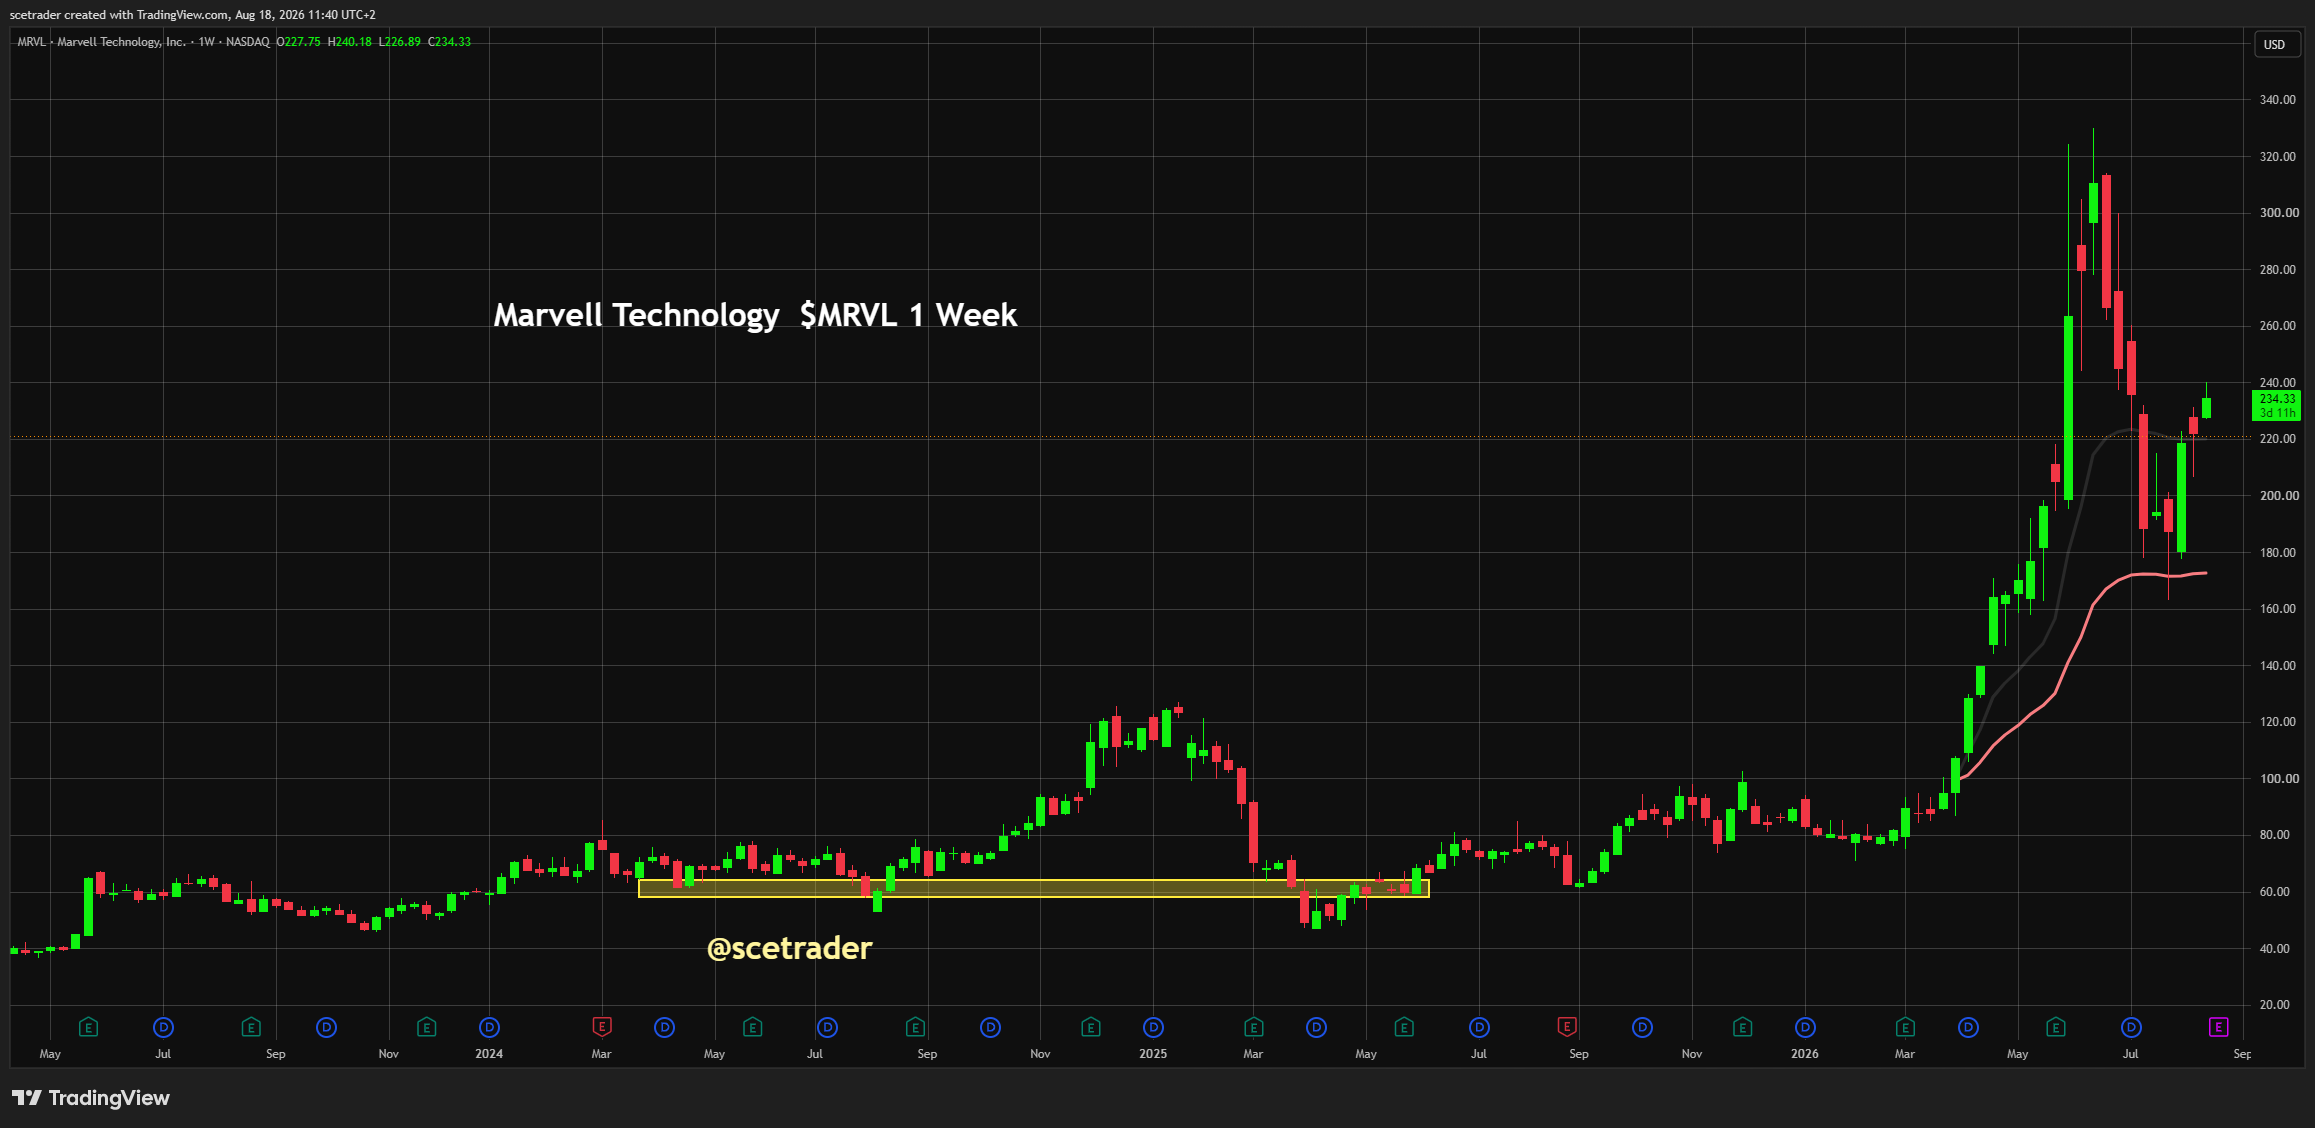
Task: Open the red earnings marker near September 2025
Action: [1567, 1027]
